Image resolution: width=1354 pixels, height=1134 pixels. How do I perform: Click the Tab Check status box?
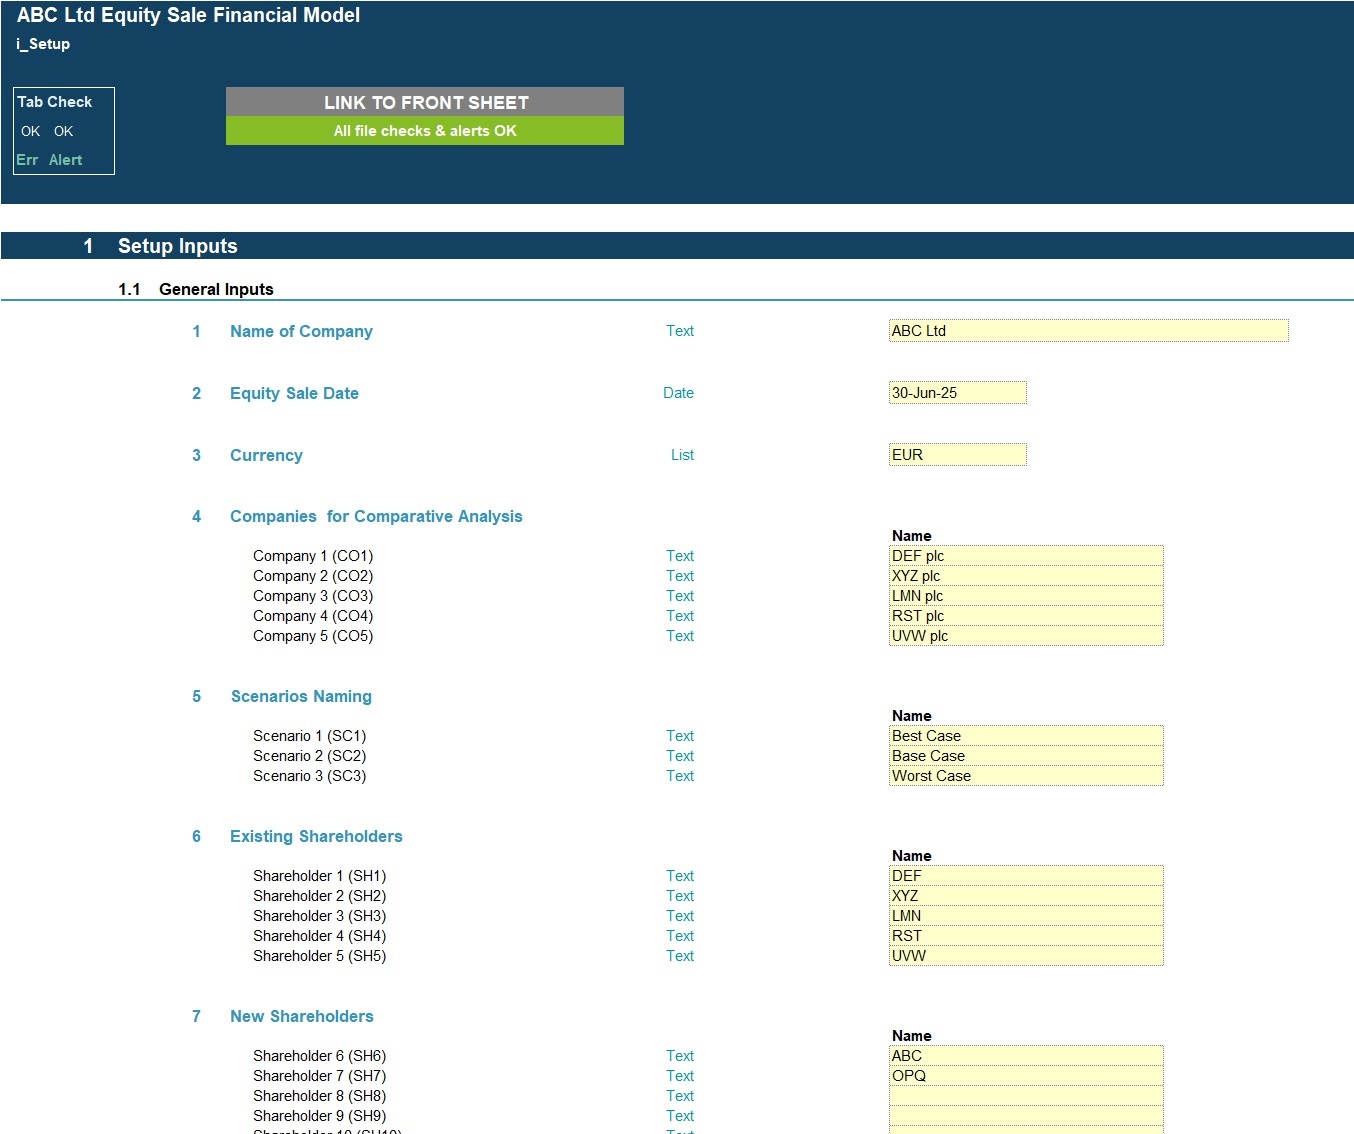click(x=62, y=130)
